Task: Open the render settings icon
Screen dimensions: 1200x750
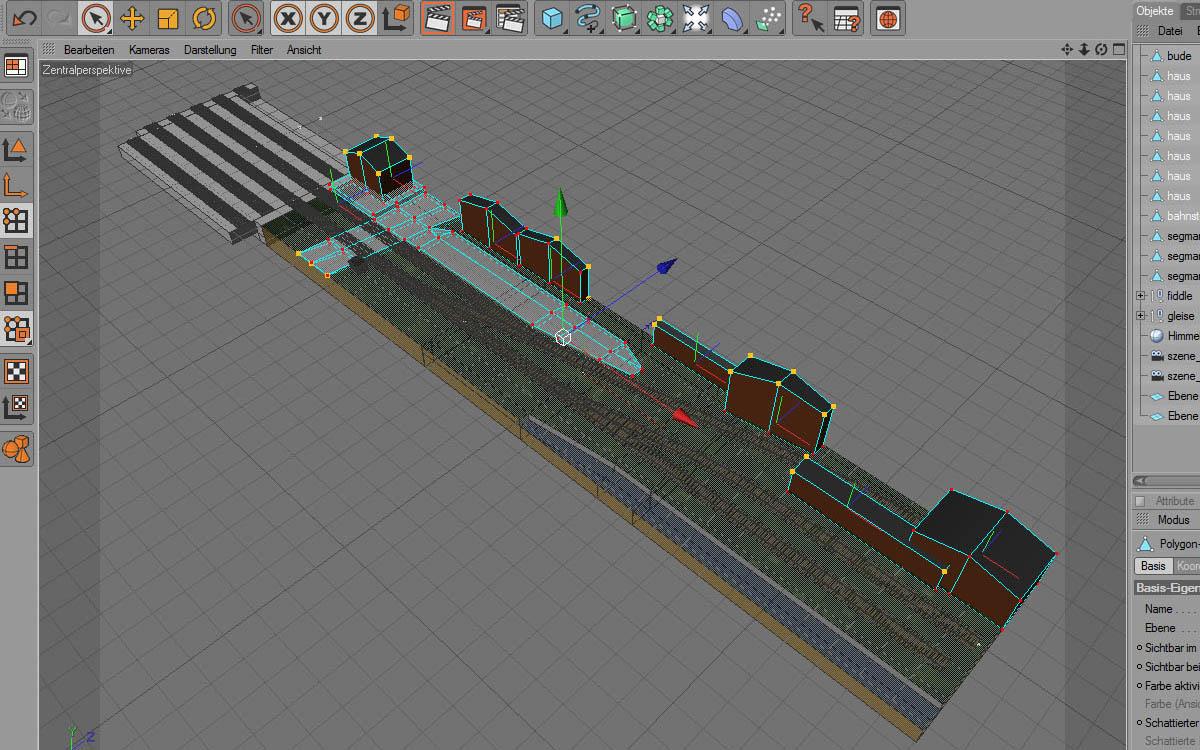Action: pyautogui.click(x=510, y=18)
